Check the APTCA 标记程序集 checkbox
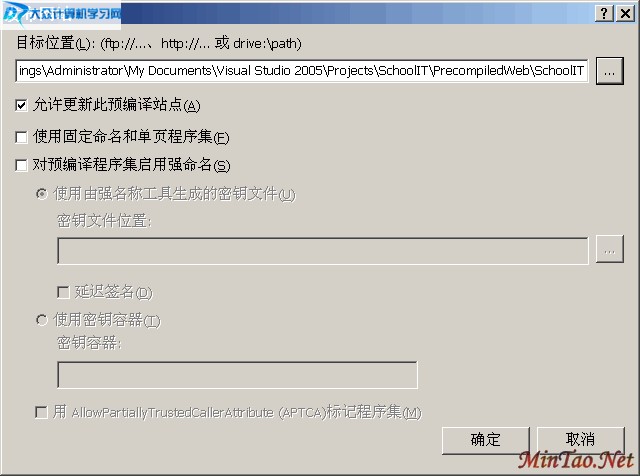 click(x=41, y=412)
